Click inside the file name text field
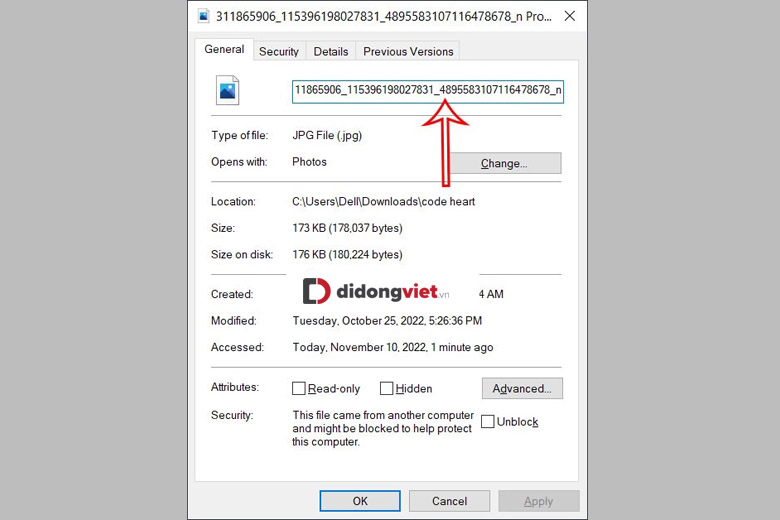Screen dimensions: 780x520 pyautogui.click(x=427, y=91)
